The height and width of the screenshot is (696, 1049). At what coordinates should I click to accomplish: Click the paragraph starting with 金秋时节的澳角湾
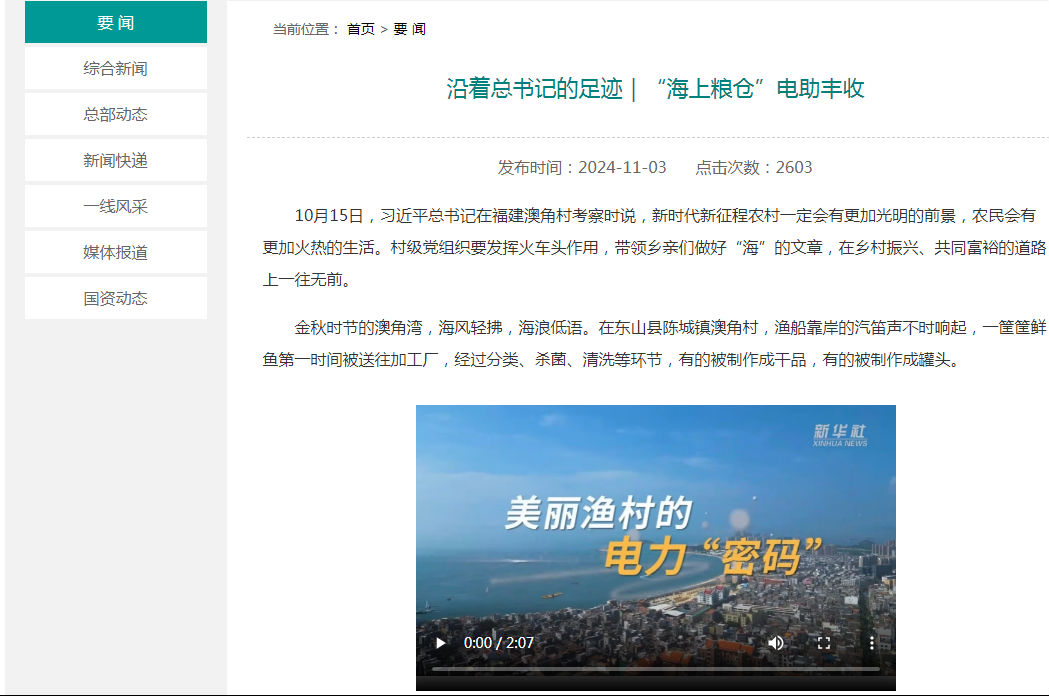[x=654, y=343]
